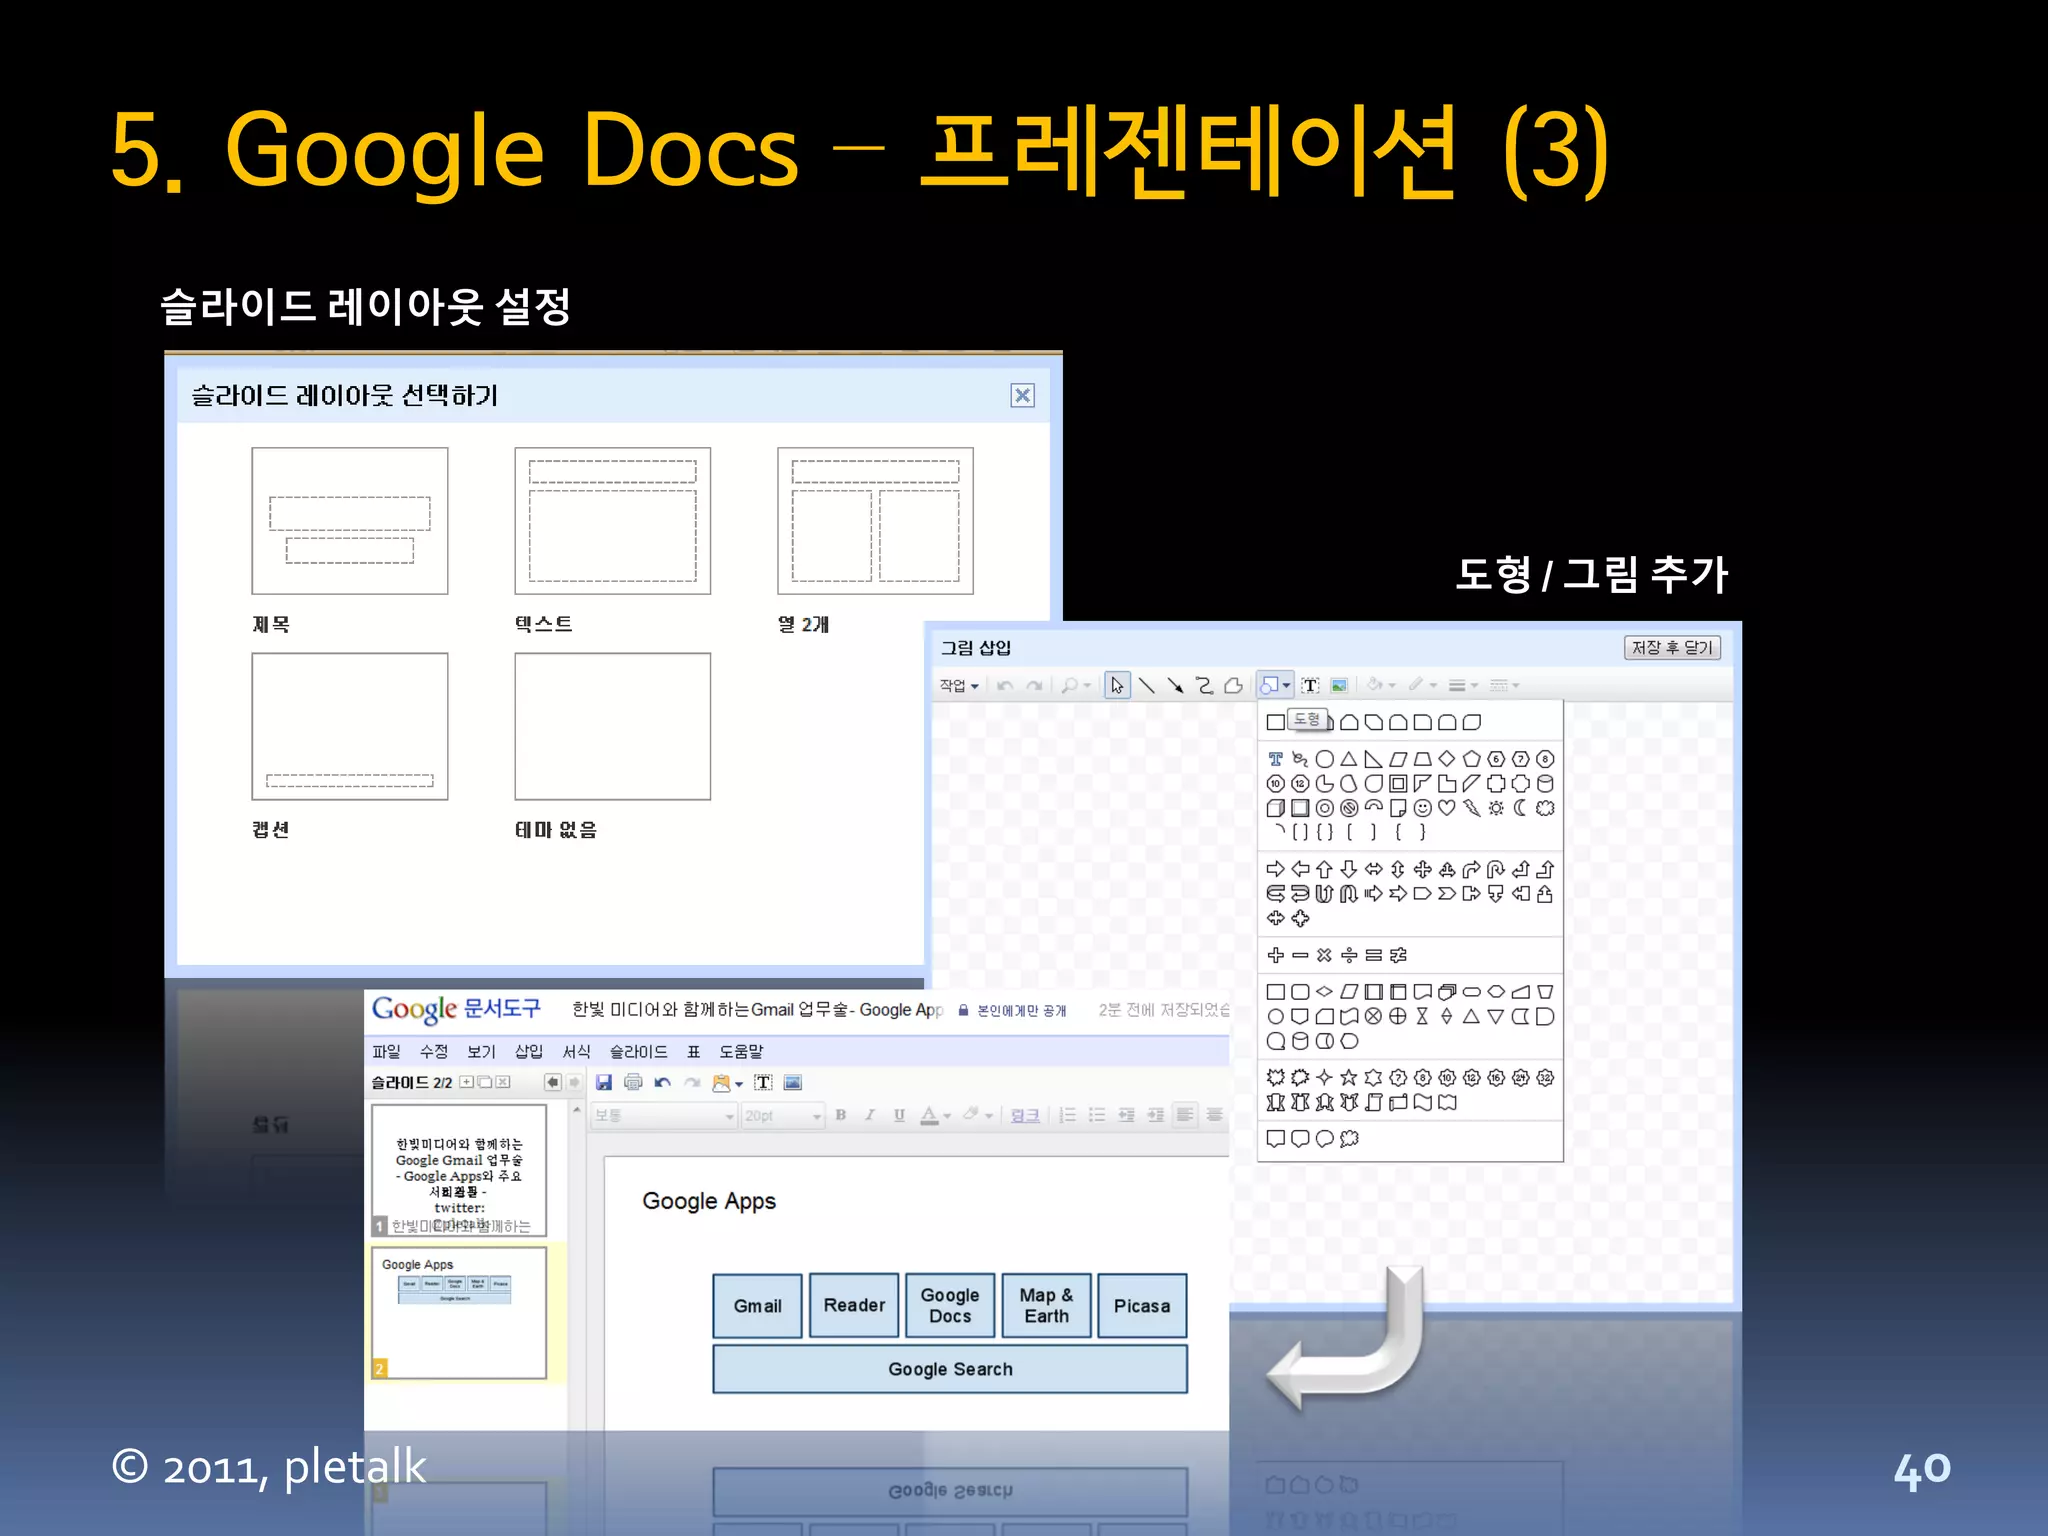
Task: Open the shapes dropdown button
Action: (x=1275, y=685)
